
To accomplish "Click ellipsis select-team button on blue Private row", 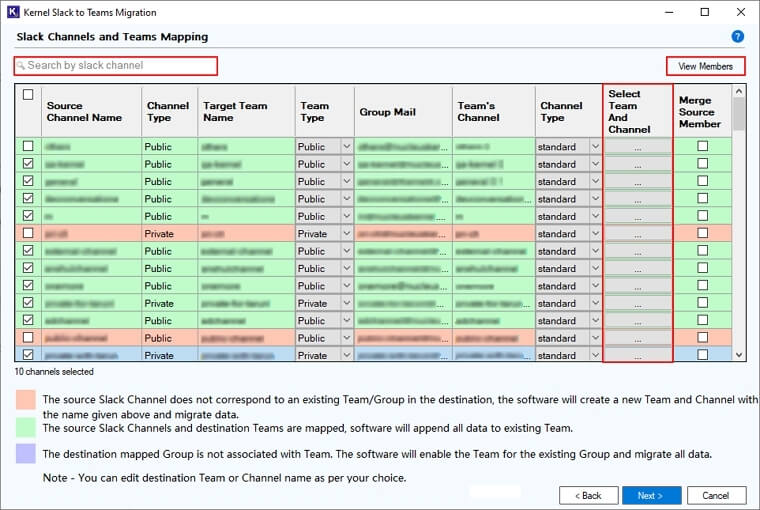I will tap(638, 355).
